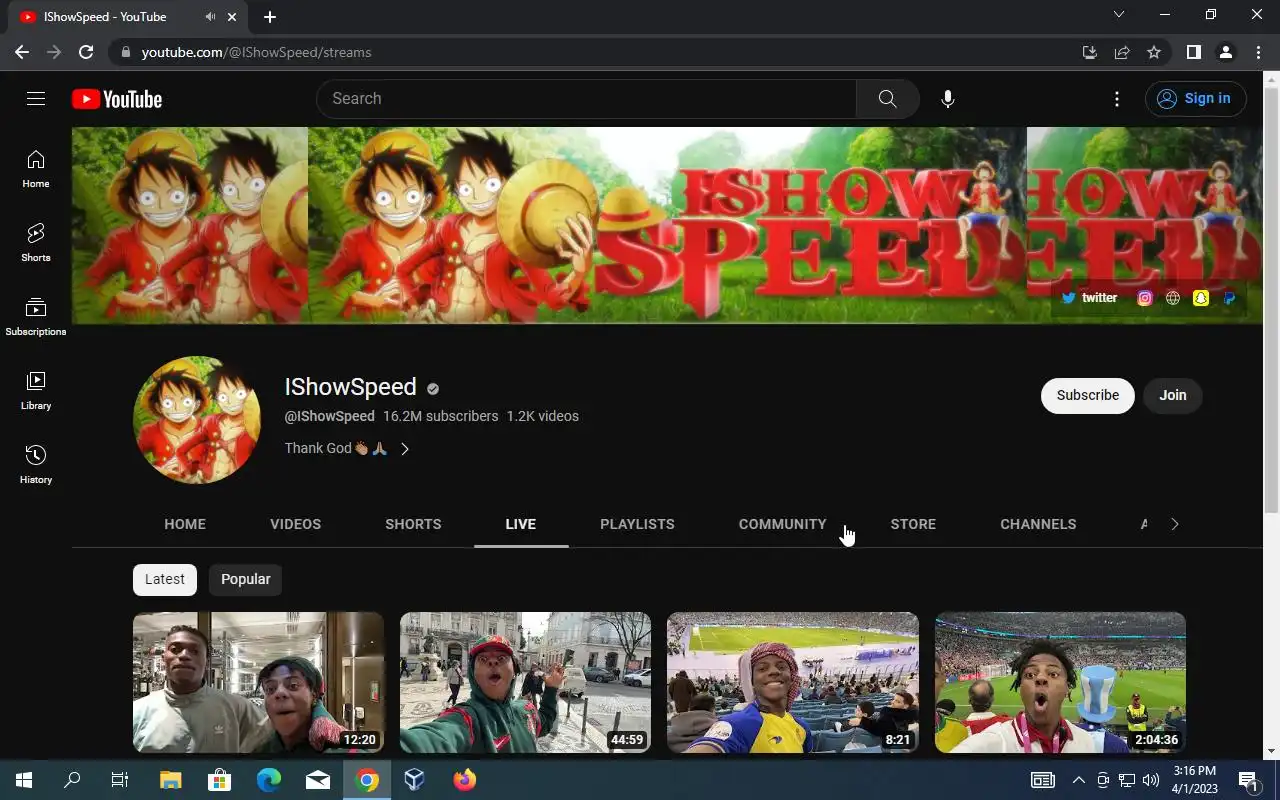Viewport: 1280px width, 800px height.
Task: Open the volume control in tray
Action: tap(1151, 780)
